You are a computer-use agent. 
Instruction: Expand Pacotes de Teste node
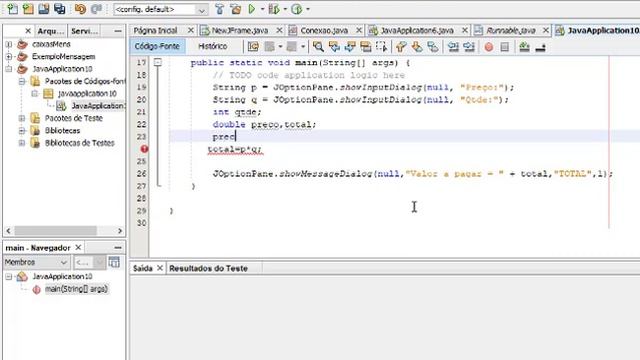(22, 118)
